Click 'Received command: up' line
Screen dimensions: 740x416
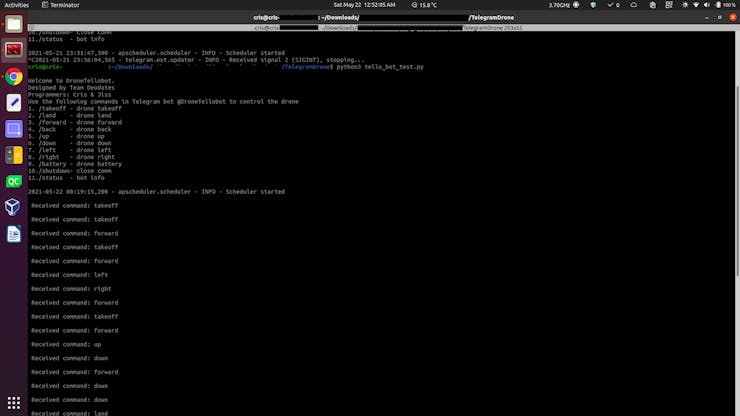pyautogui.click(x=66, y=344)
